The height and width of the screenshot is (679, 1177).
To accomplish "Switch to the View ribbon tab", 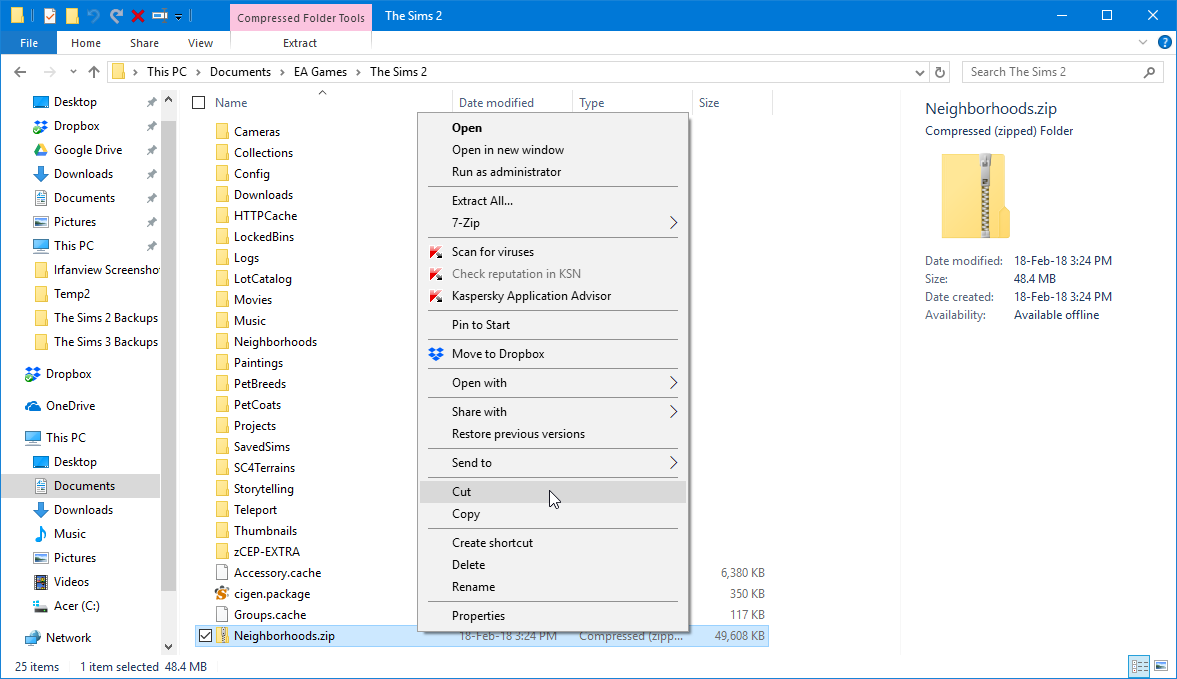I will [200, 43].
